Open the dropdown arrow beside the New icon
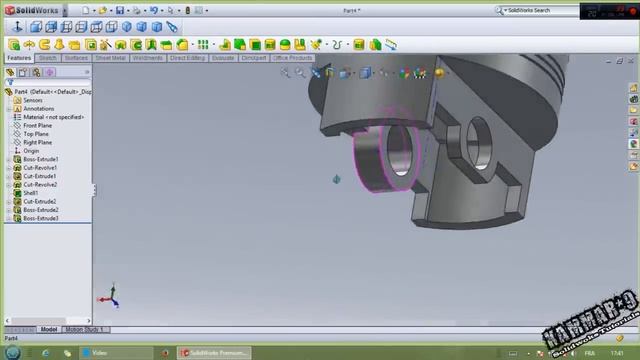 tap(94, 11)
